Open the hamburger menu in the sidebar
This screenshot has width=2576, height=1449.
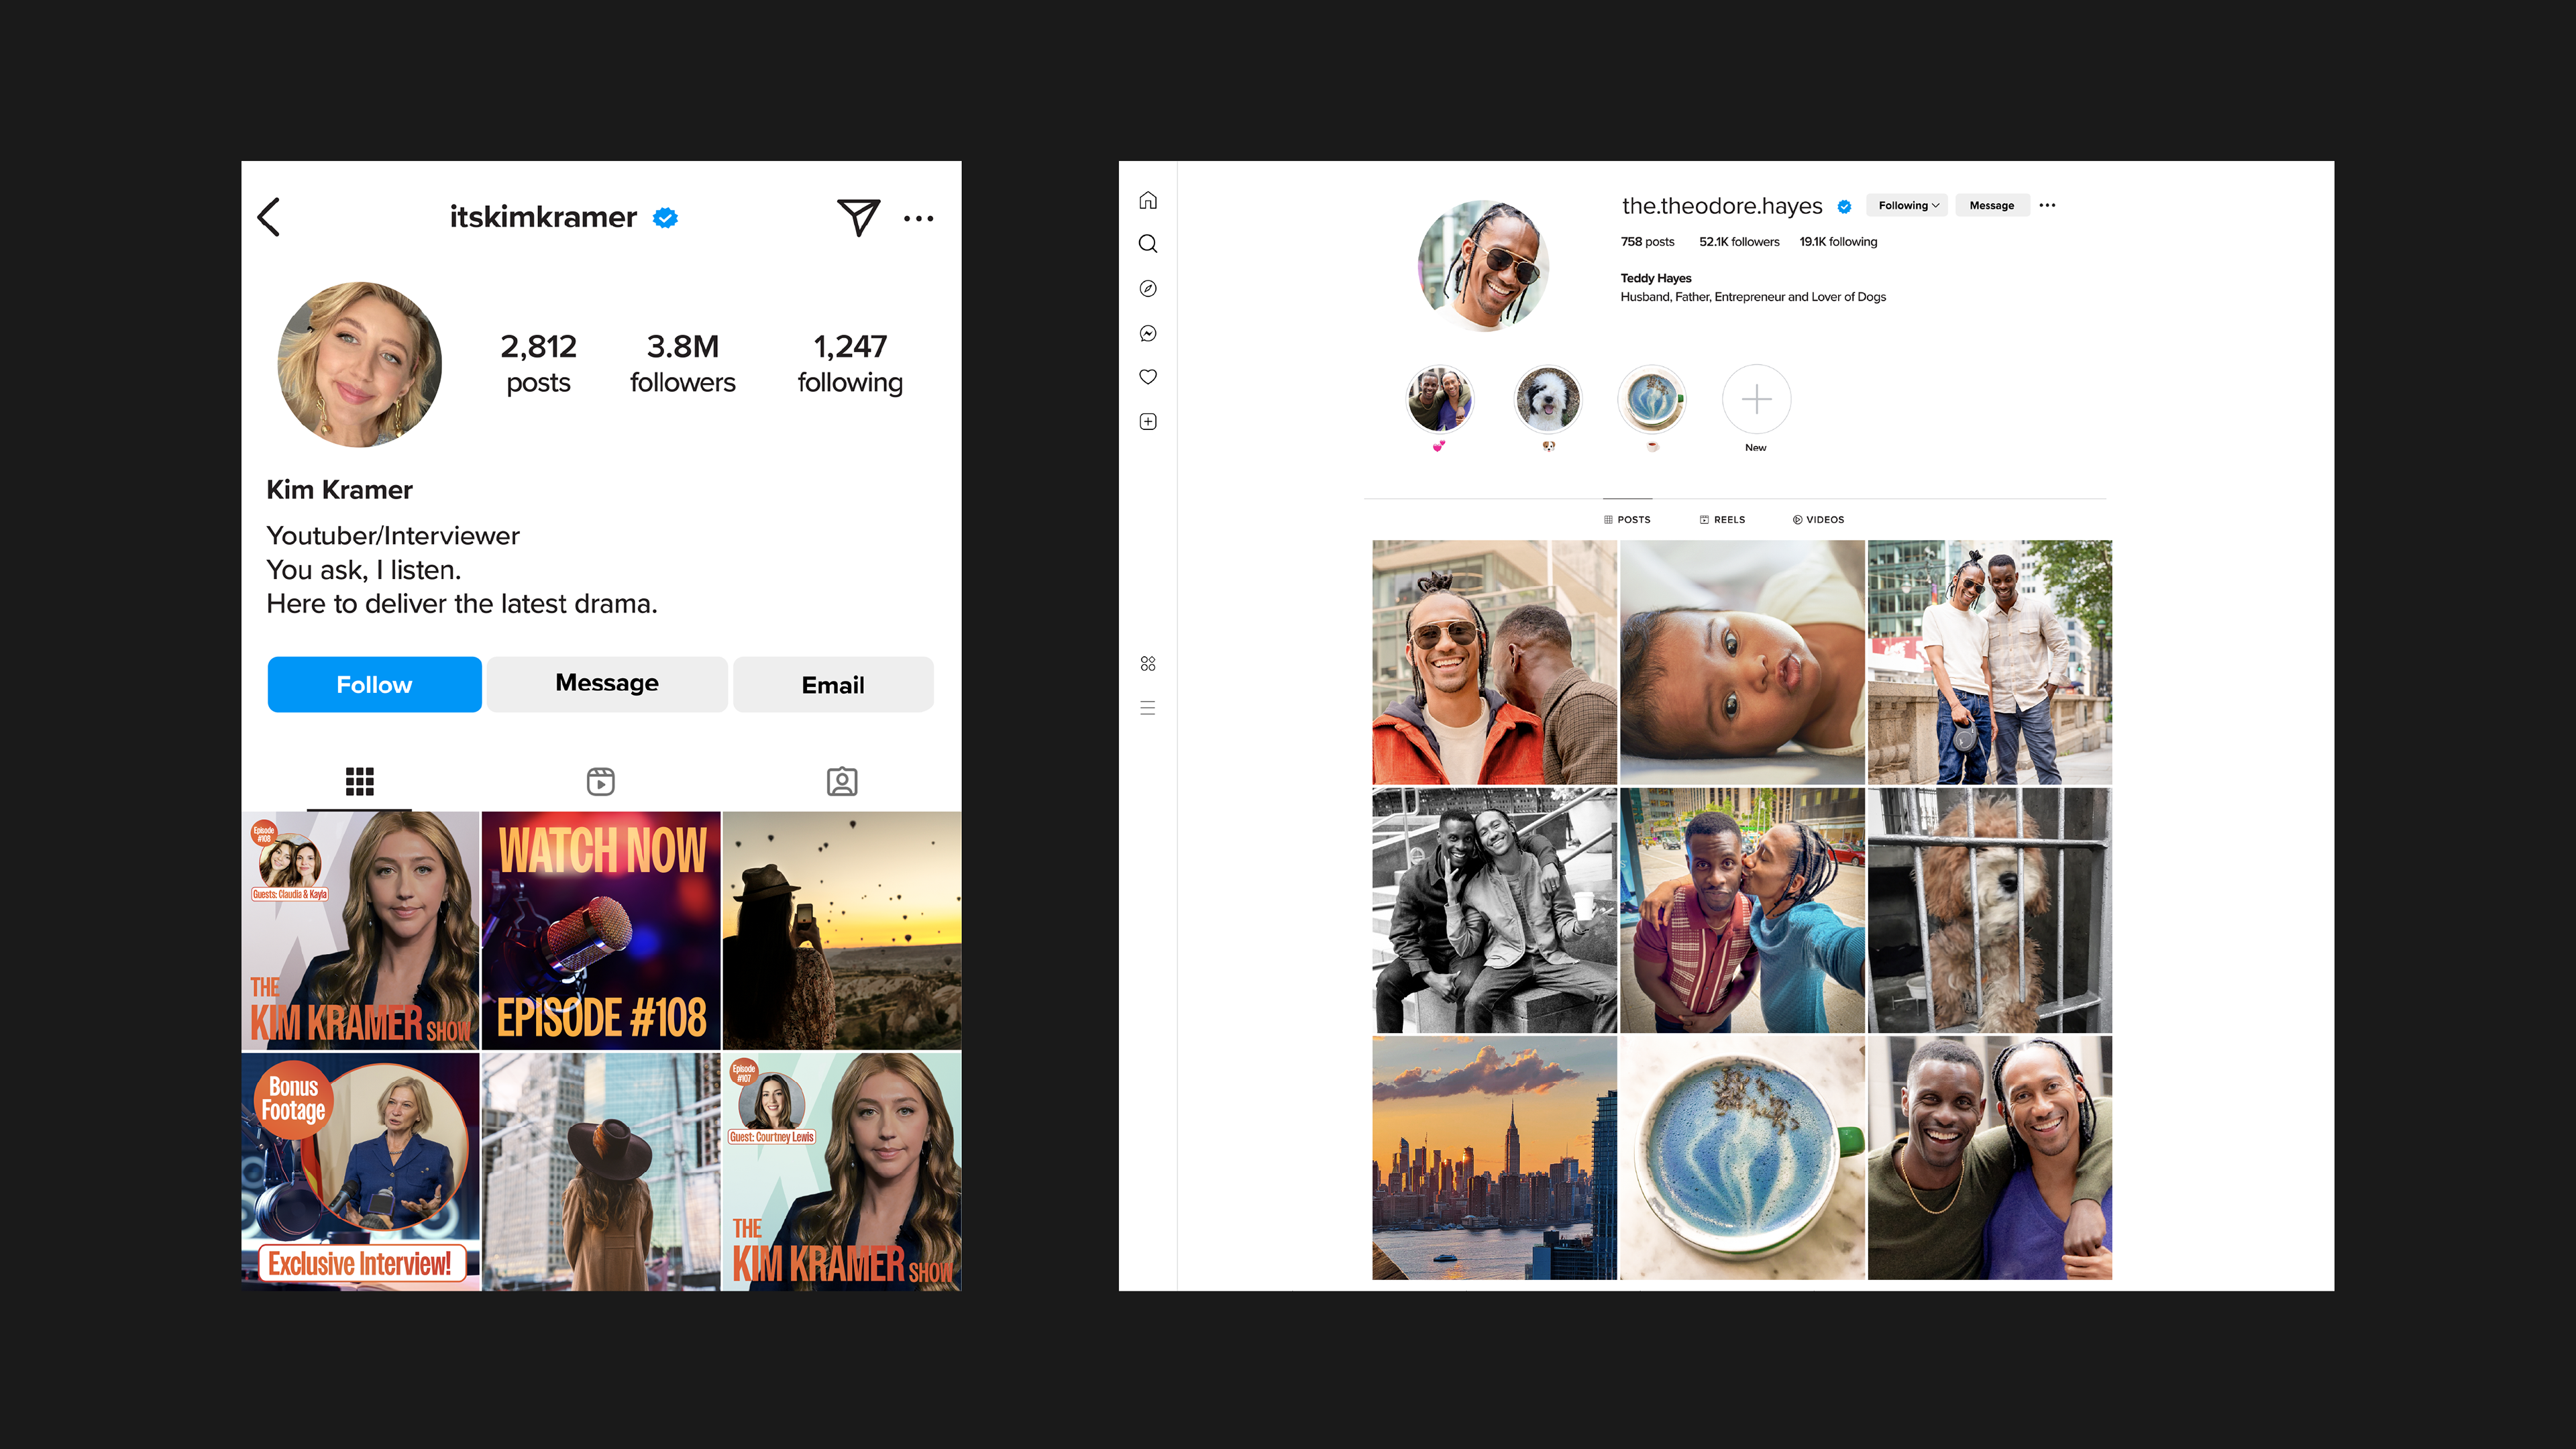point(1148,708)
